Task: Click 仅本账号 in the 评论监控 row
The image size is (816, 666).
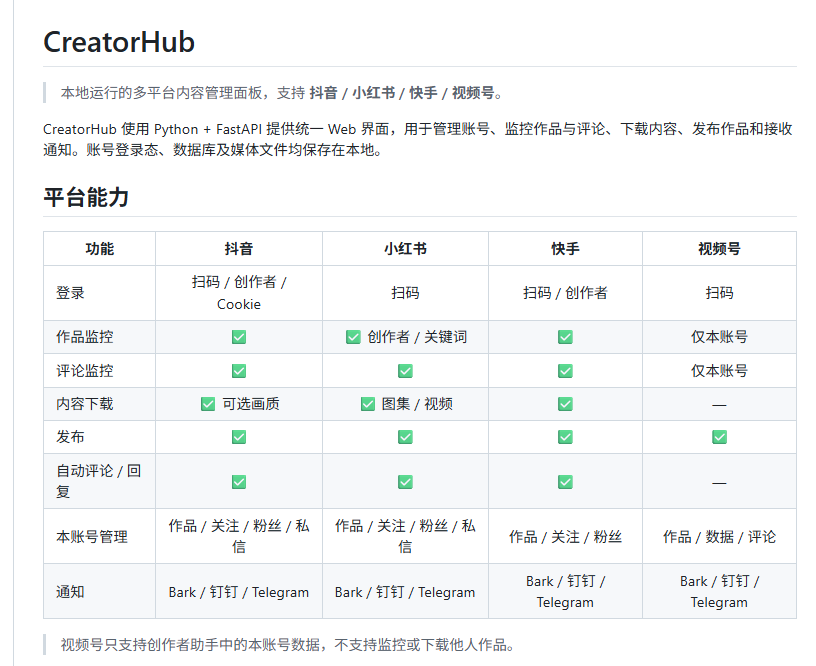Action: coord(719,371)
